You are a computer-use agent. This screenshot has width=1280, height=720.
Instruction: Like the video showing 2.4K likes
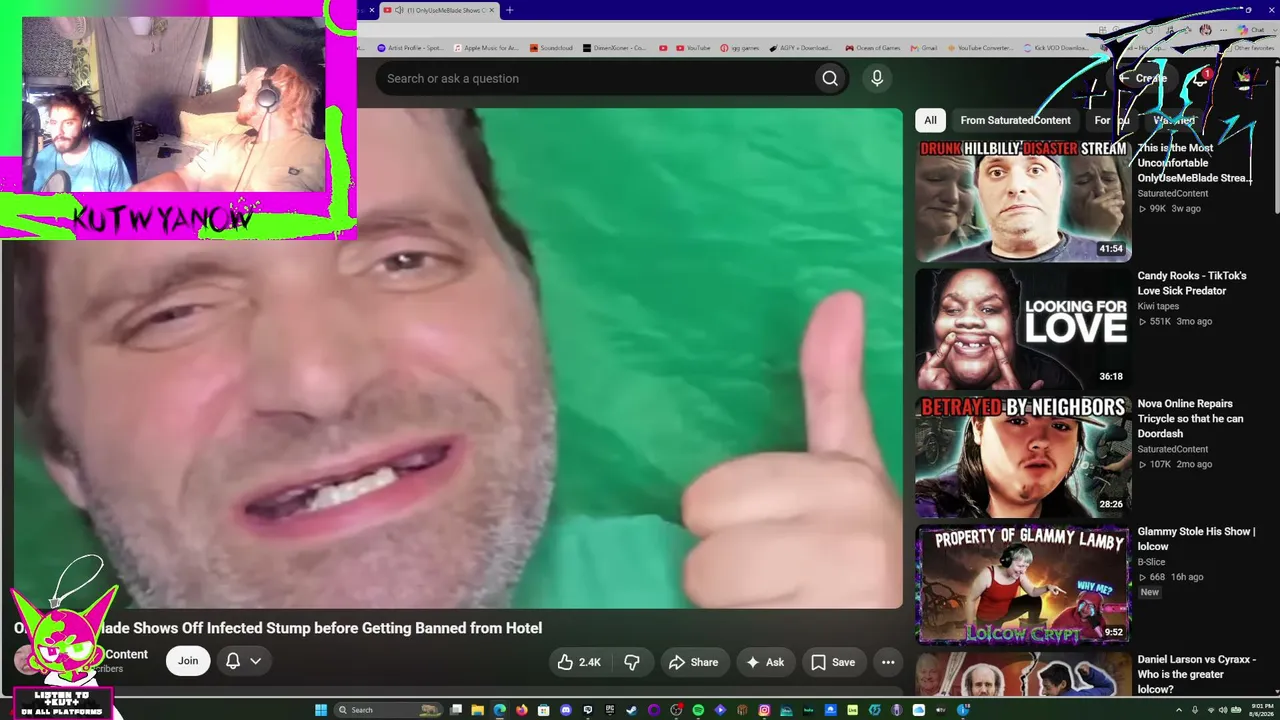pyautogui.click(x=580, y=662)
